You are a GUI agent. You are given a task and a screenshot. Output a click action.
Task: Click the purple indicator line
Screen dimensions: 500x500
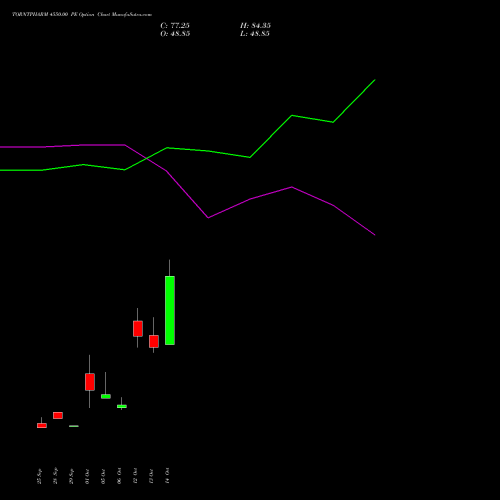click(x=187, y=194)
